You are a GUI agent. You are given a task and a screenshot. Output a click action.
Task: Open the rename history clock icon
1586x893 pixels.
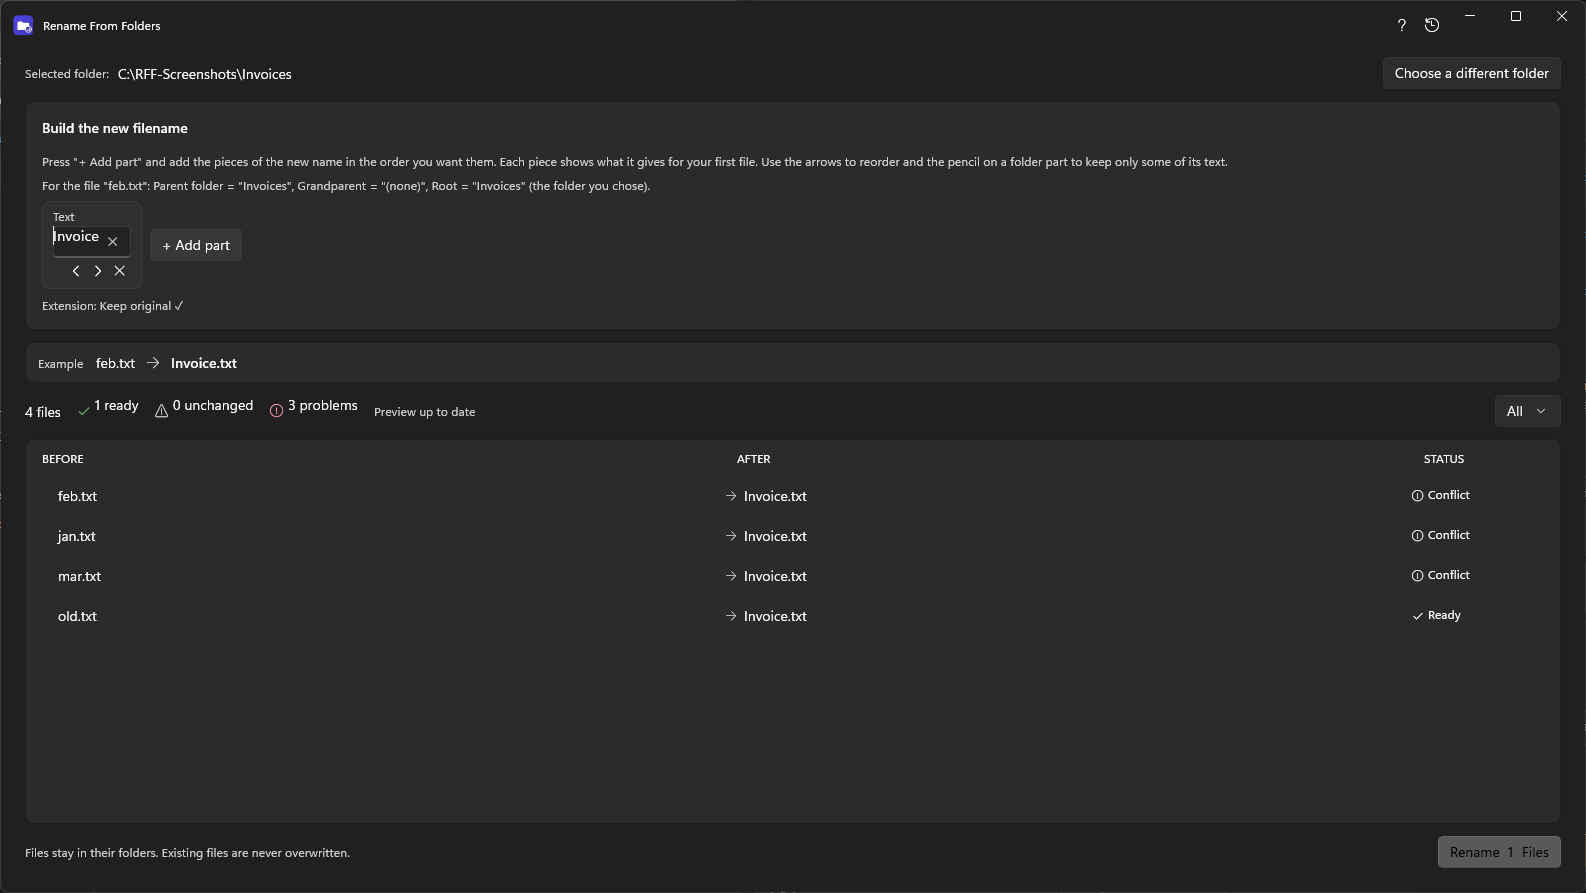1432,25
